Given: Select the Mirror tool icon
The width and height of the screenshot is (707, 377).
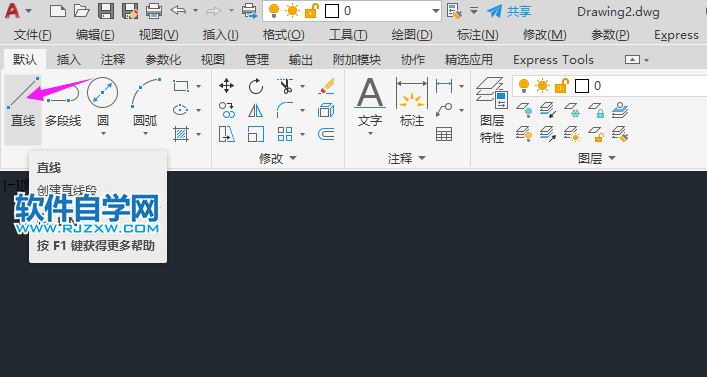Looking at the screenshot, I should (256, 110).
